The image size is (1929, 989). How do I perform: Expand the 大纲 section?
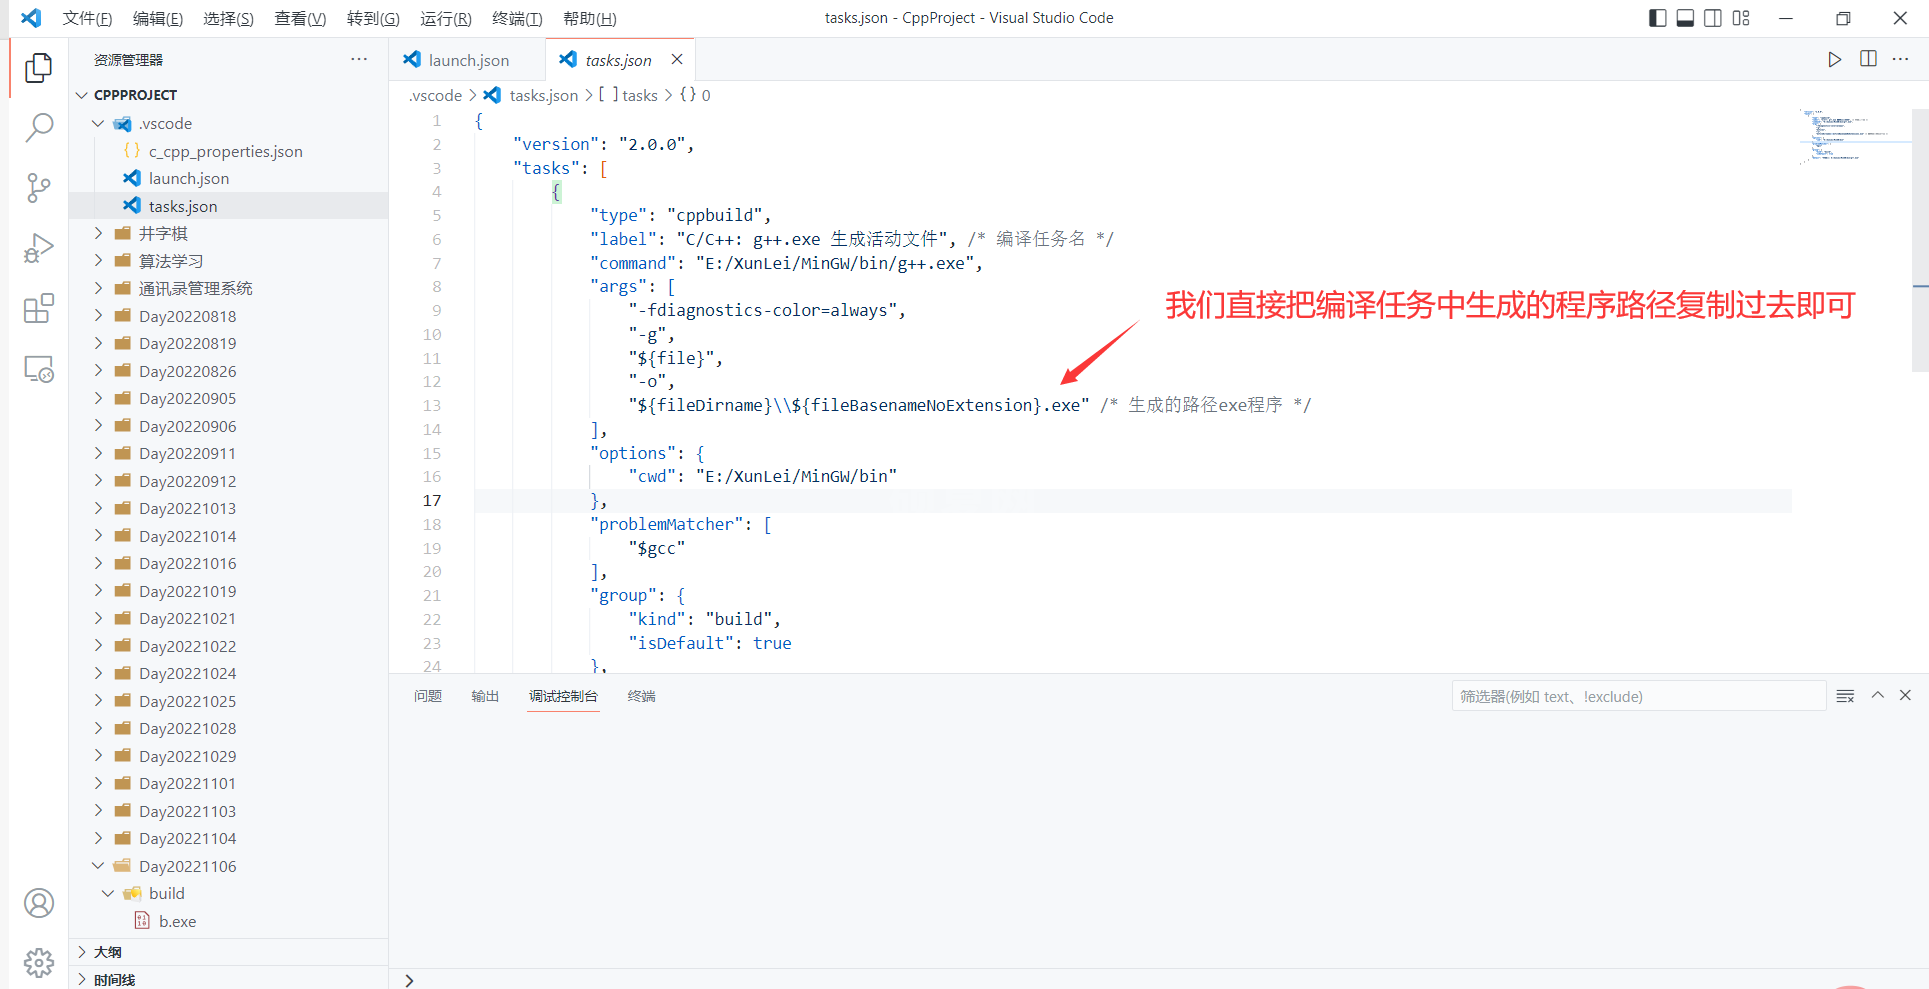point(81,952)
